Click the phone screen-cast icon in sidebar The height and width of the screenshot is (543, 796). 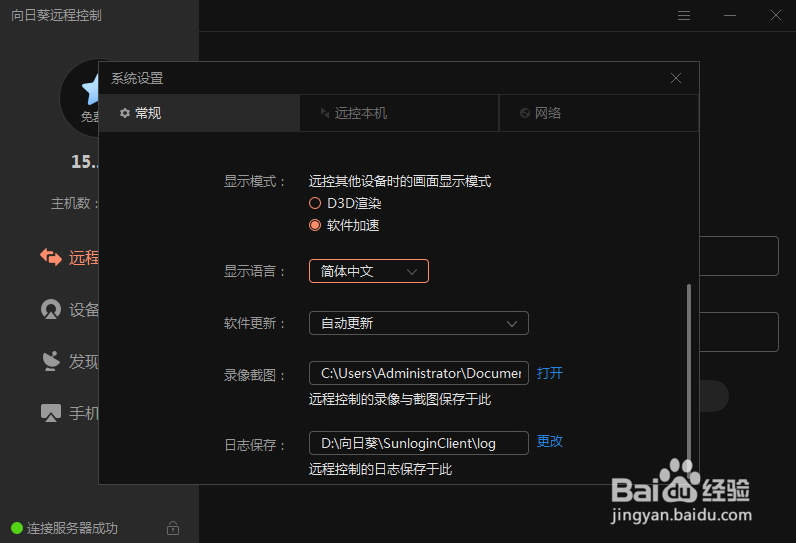pyautogui.click(x=51, y=413)
